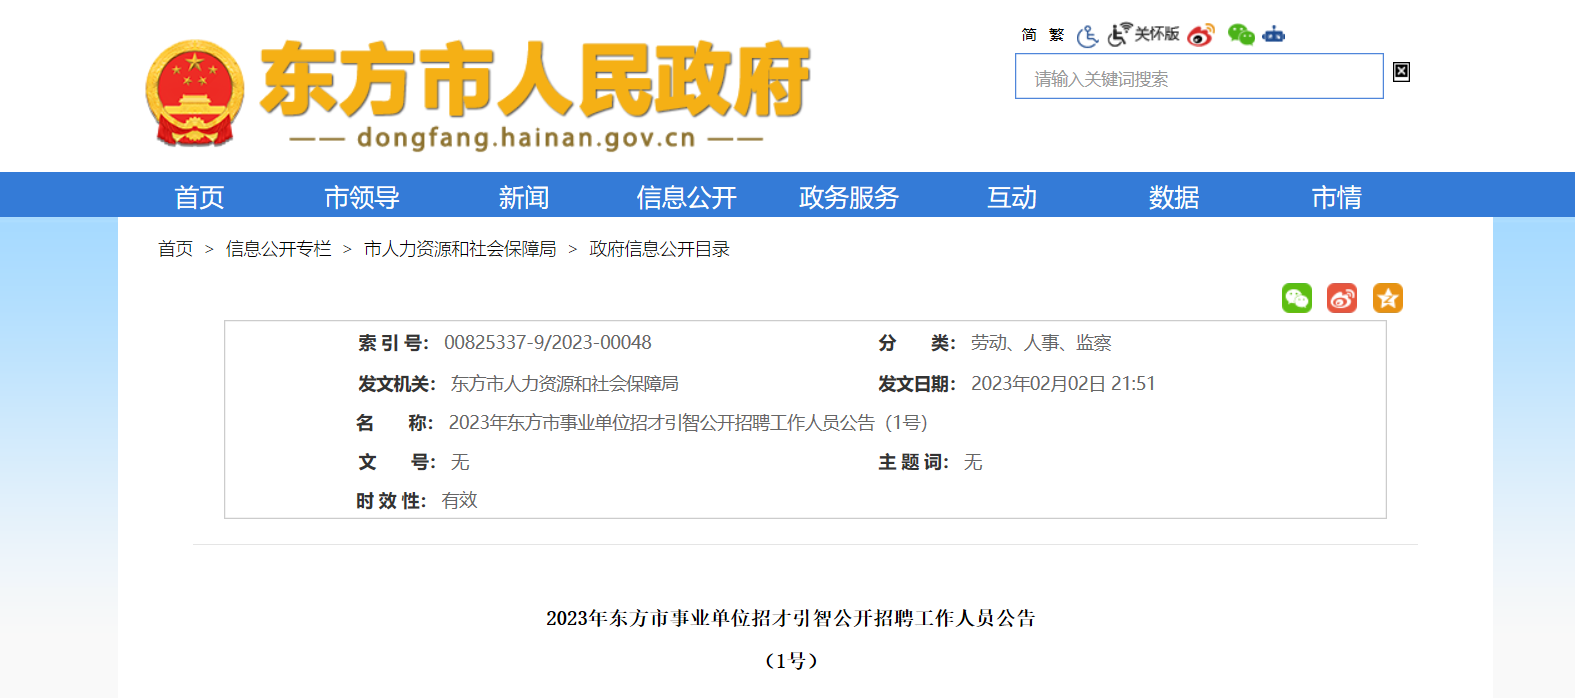Open 信息公开专栏 breadcrumb link
This screenshot has height=698, width=1575.
coord(279,249)
